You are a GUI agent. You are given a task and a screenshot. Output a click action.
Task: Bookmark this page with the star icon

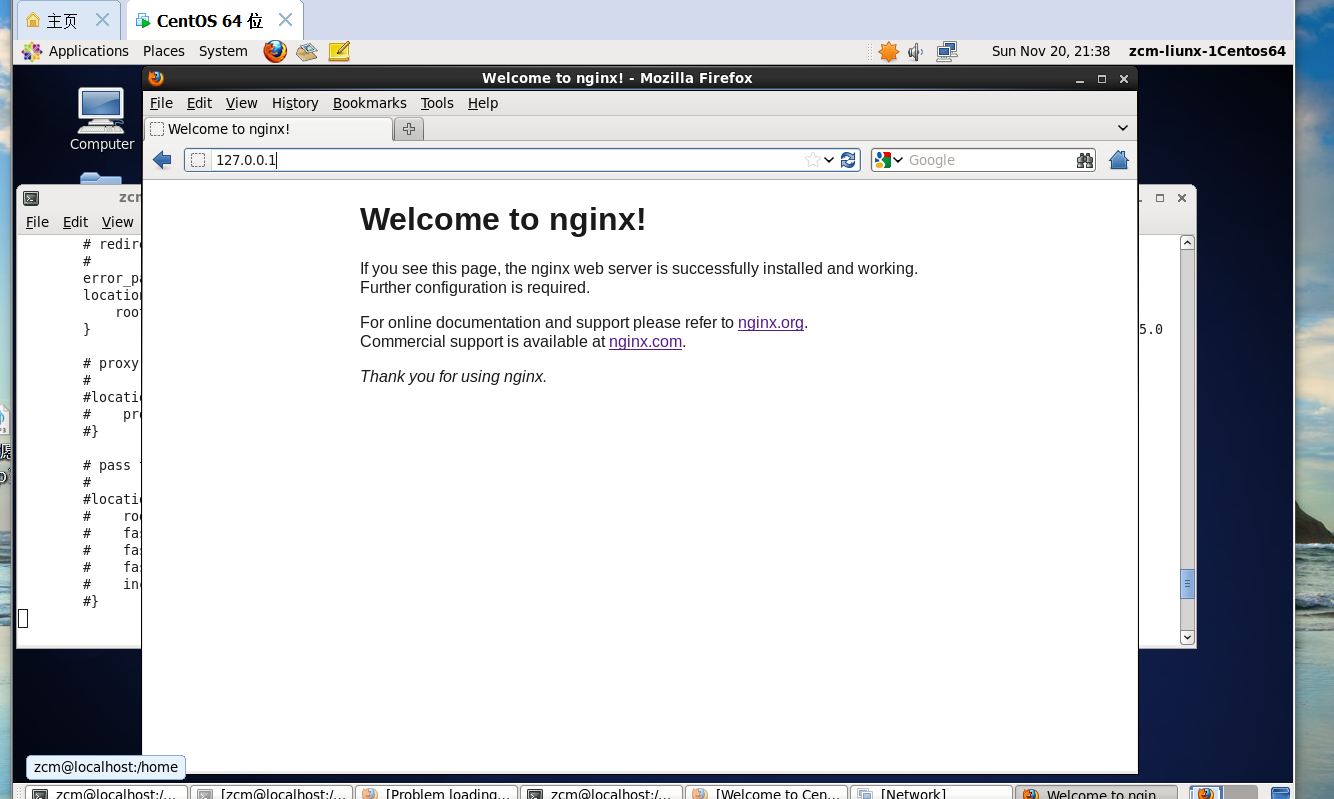(x=813, y=160)
